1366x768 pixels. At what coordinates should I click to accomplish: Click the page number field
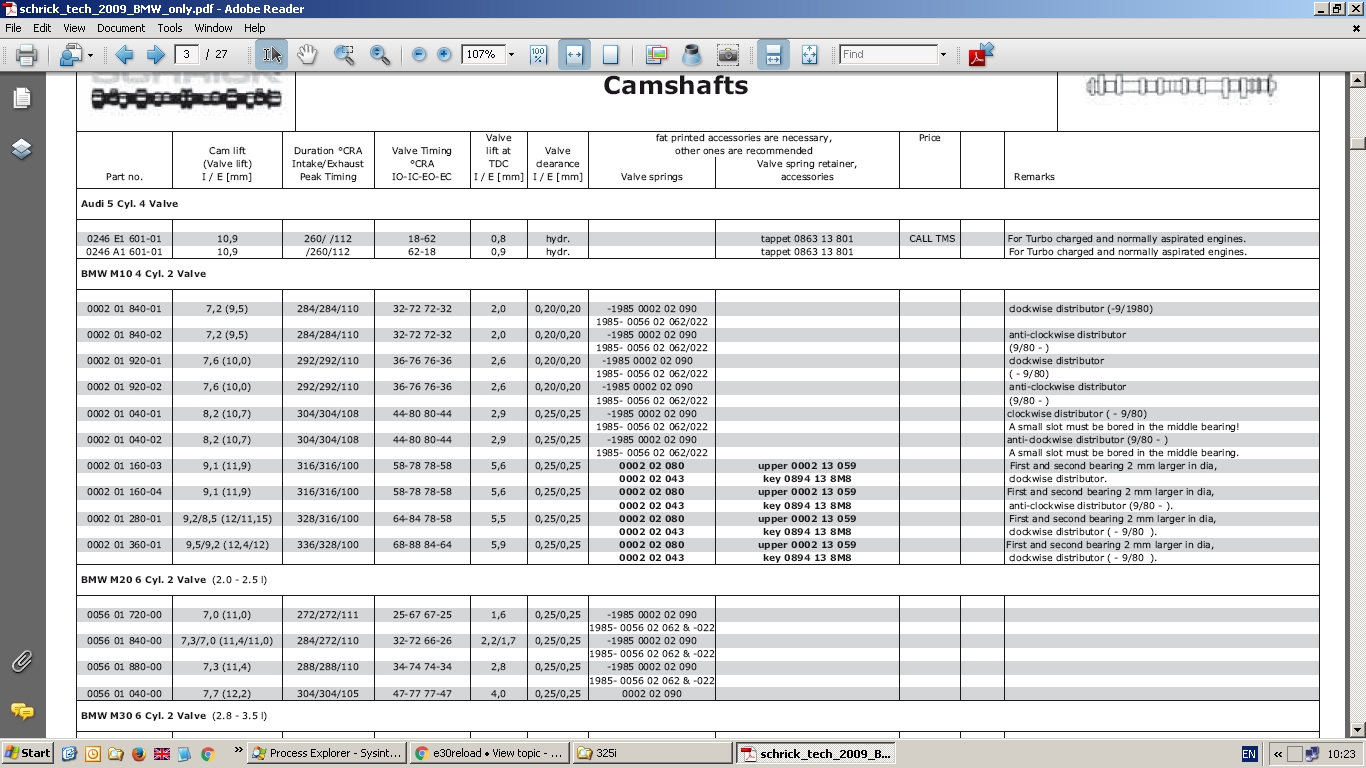(186, 54)
